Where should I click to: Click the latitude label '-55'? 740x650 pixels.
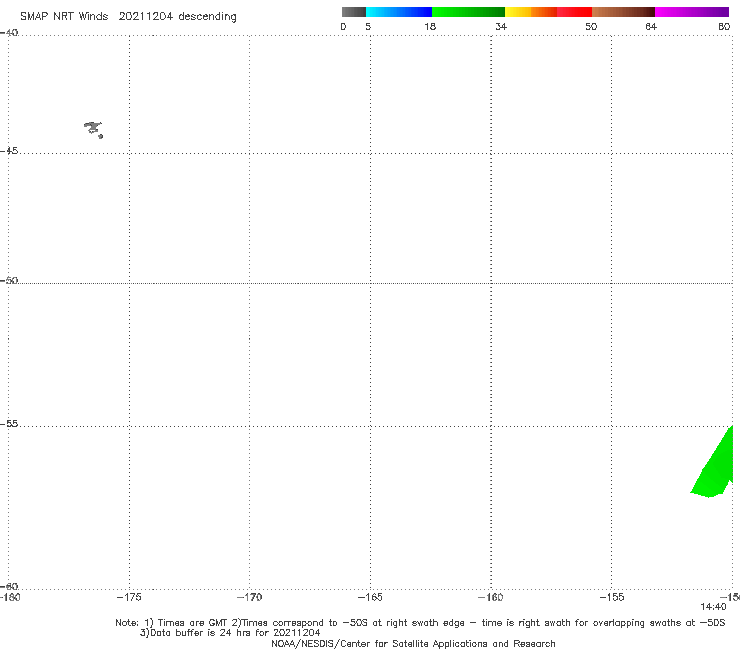9,424
